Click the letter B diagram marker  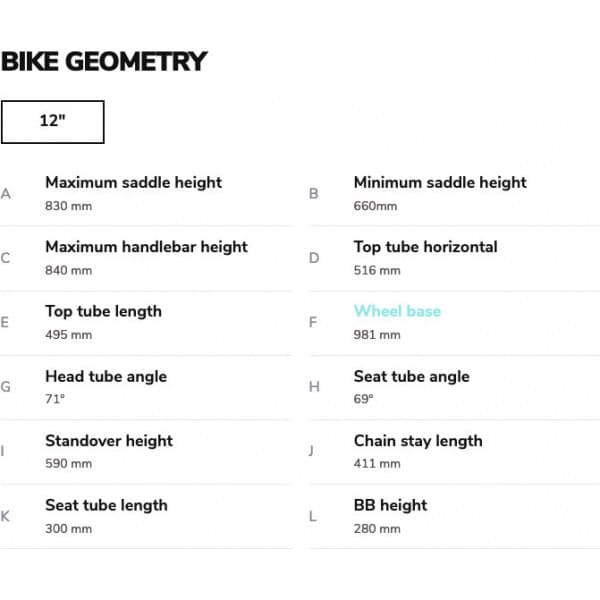(313, 194)
